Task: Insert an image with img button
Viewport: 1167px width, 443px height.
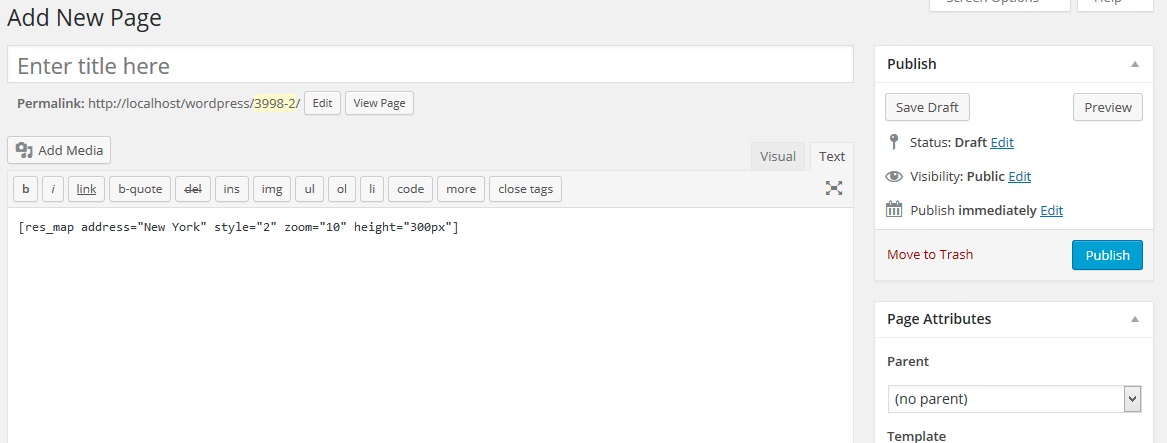Action: tap(271, 188)
